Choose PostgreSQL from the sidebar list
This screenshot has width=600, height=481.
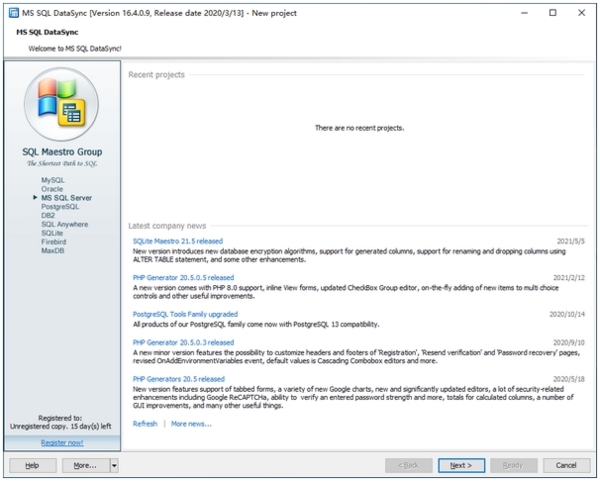(60, 207)
